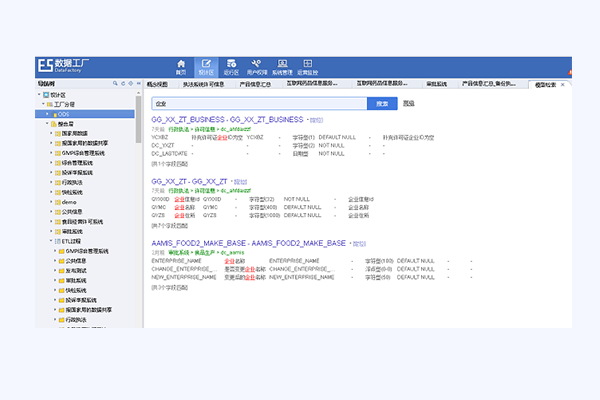
Task: Click the tree scrollbar up arrow
Action: [x=138, y=93]
